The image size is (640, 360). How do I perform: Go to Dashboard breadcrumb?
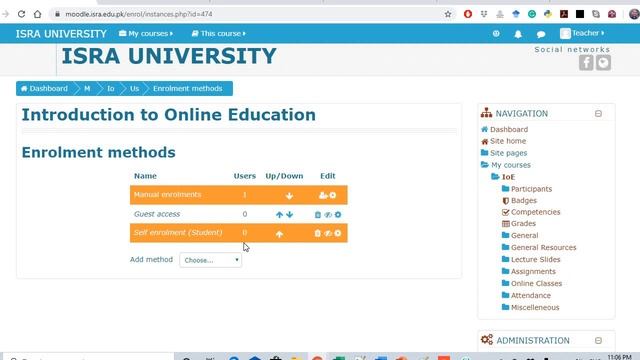(44, 89)
